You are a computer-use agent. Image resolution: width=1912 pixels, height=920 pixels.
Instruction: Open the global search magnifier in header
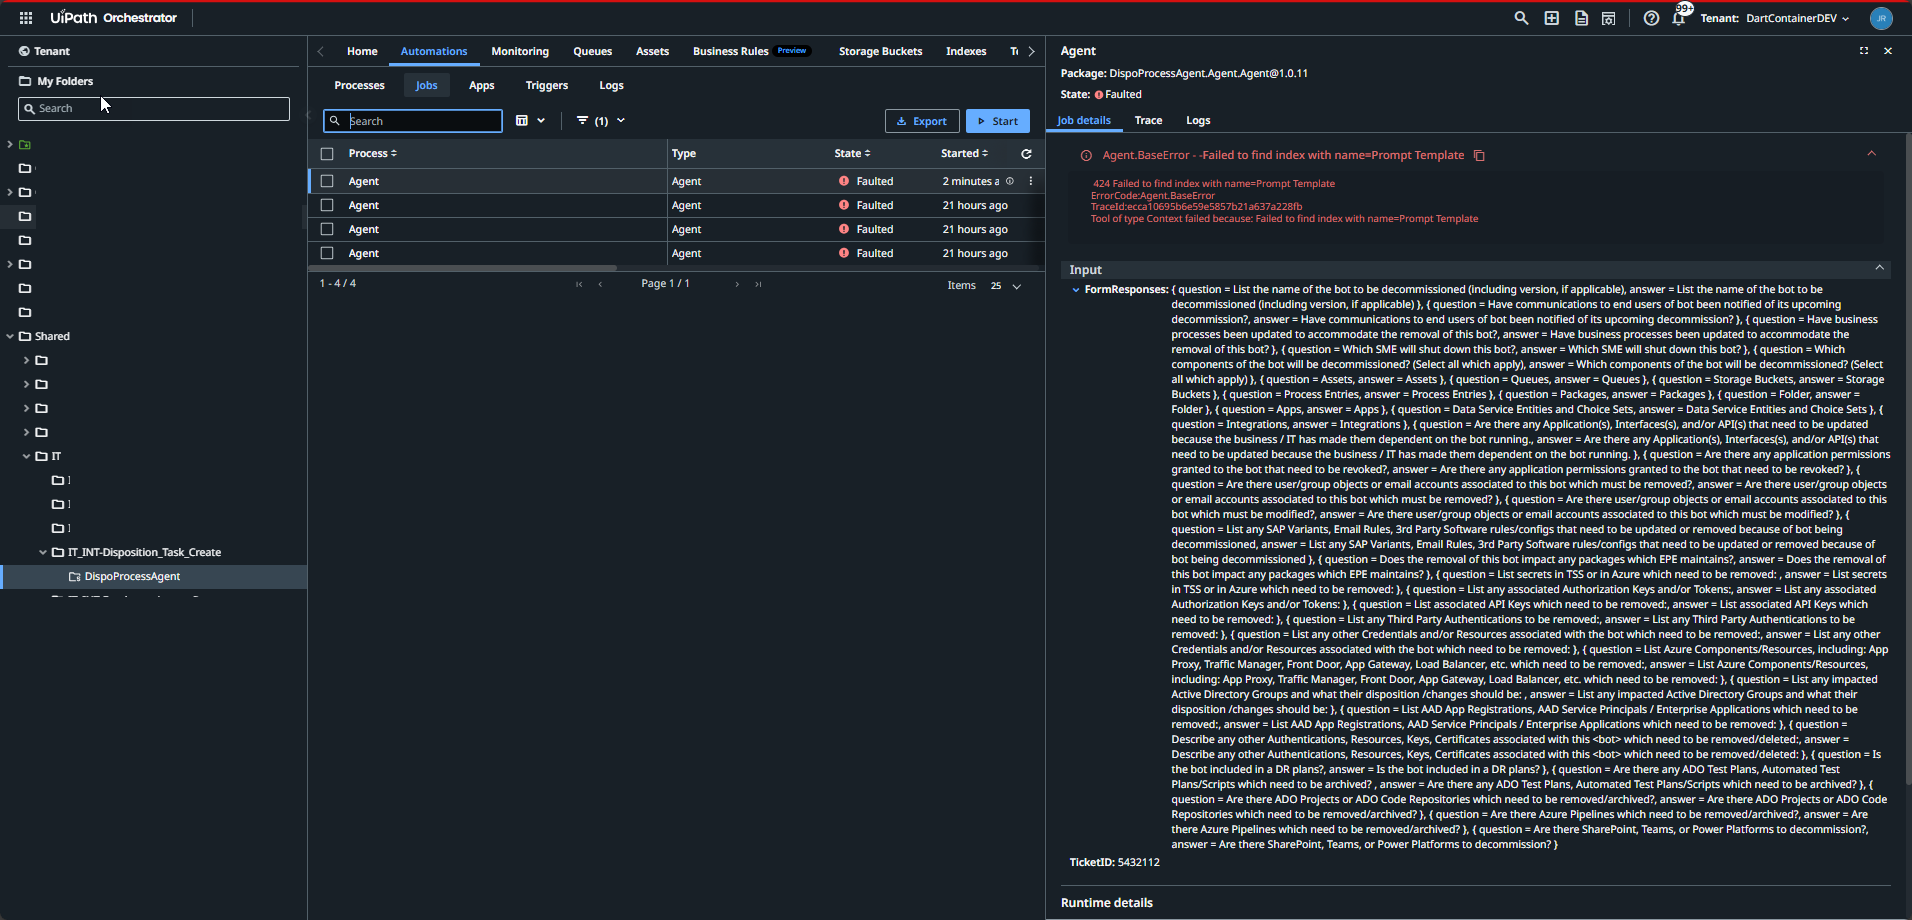pyautogui.click(x=1521, y=18)
